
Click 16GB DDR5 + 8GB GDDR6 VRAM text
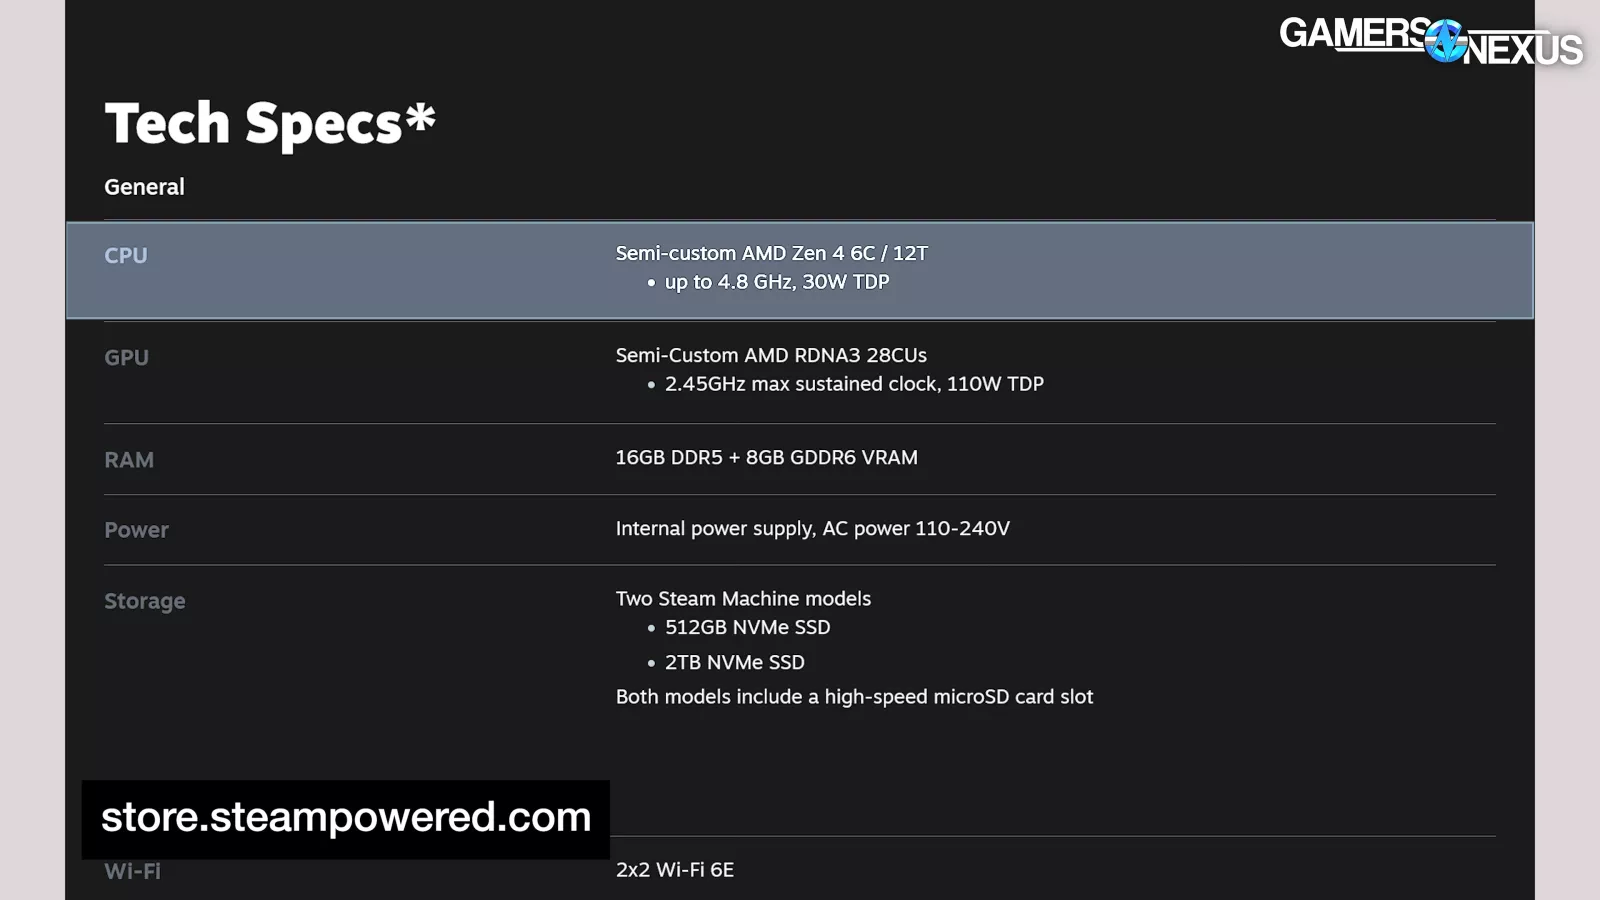point(766,457)
